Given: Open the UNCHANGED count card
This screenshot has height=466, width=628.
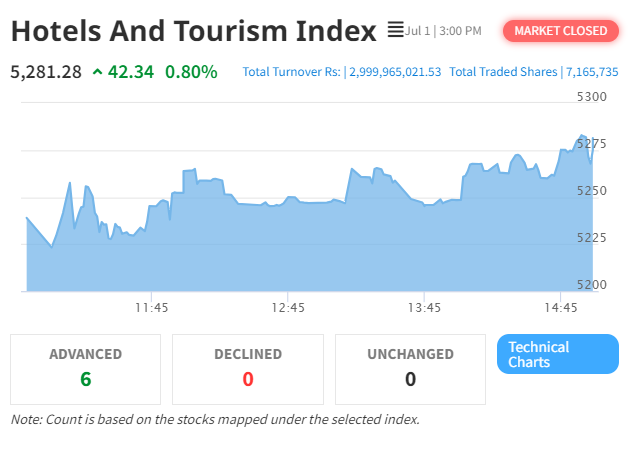Looking at the screenshot, I should [x=411, y=369].
